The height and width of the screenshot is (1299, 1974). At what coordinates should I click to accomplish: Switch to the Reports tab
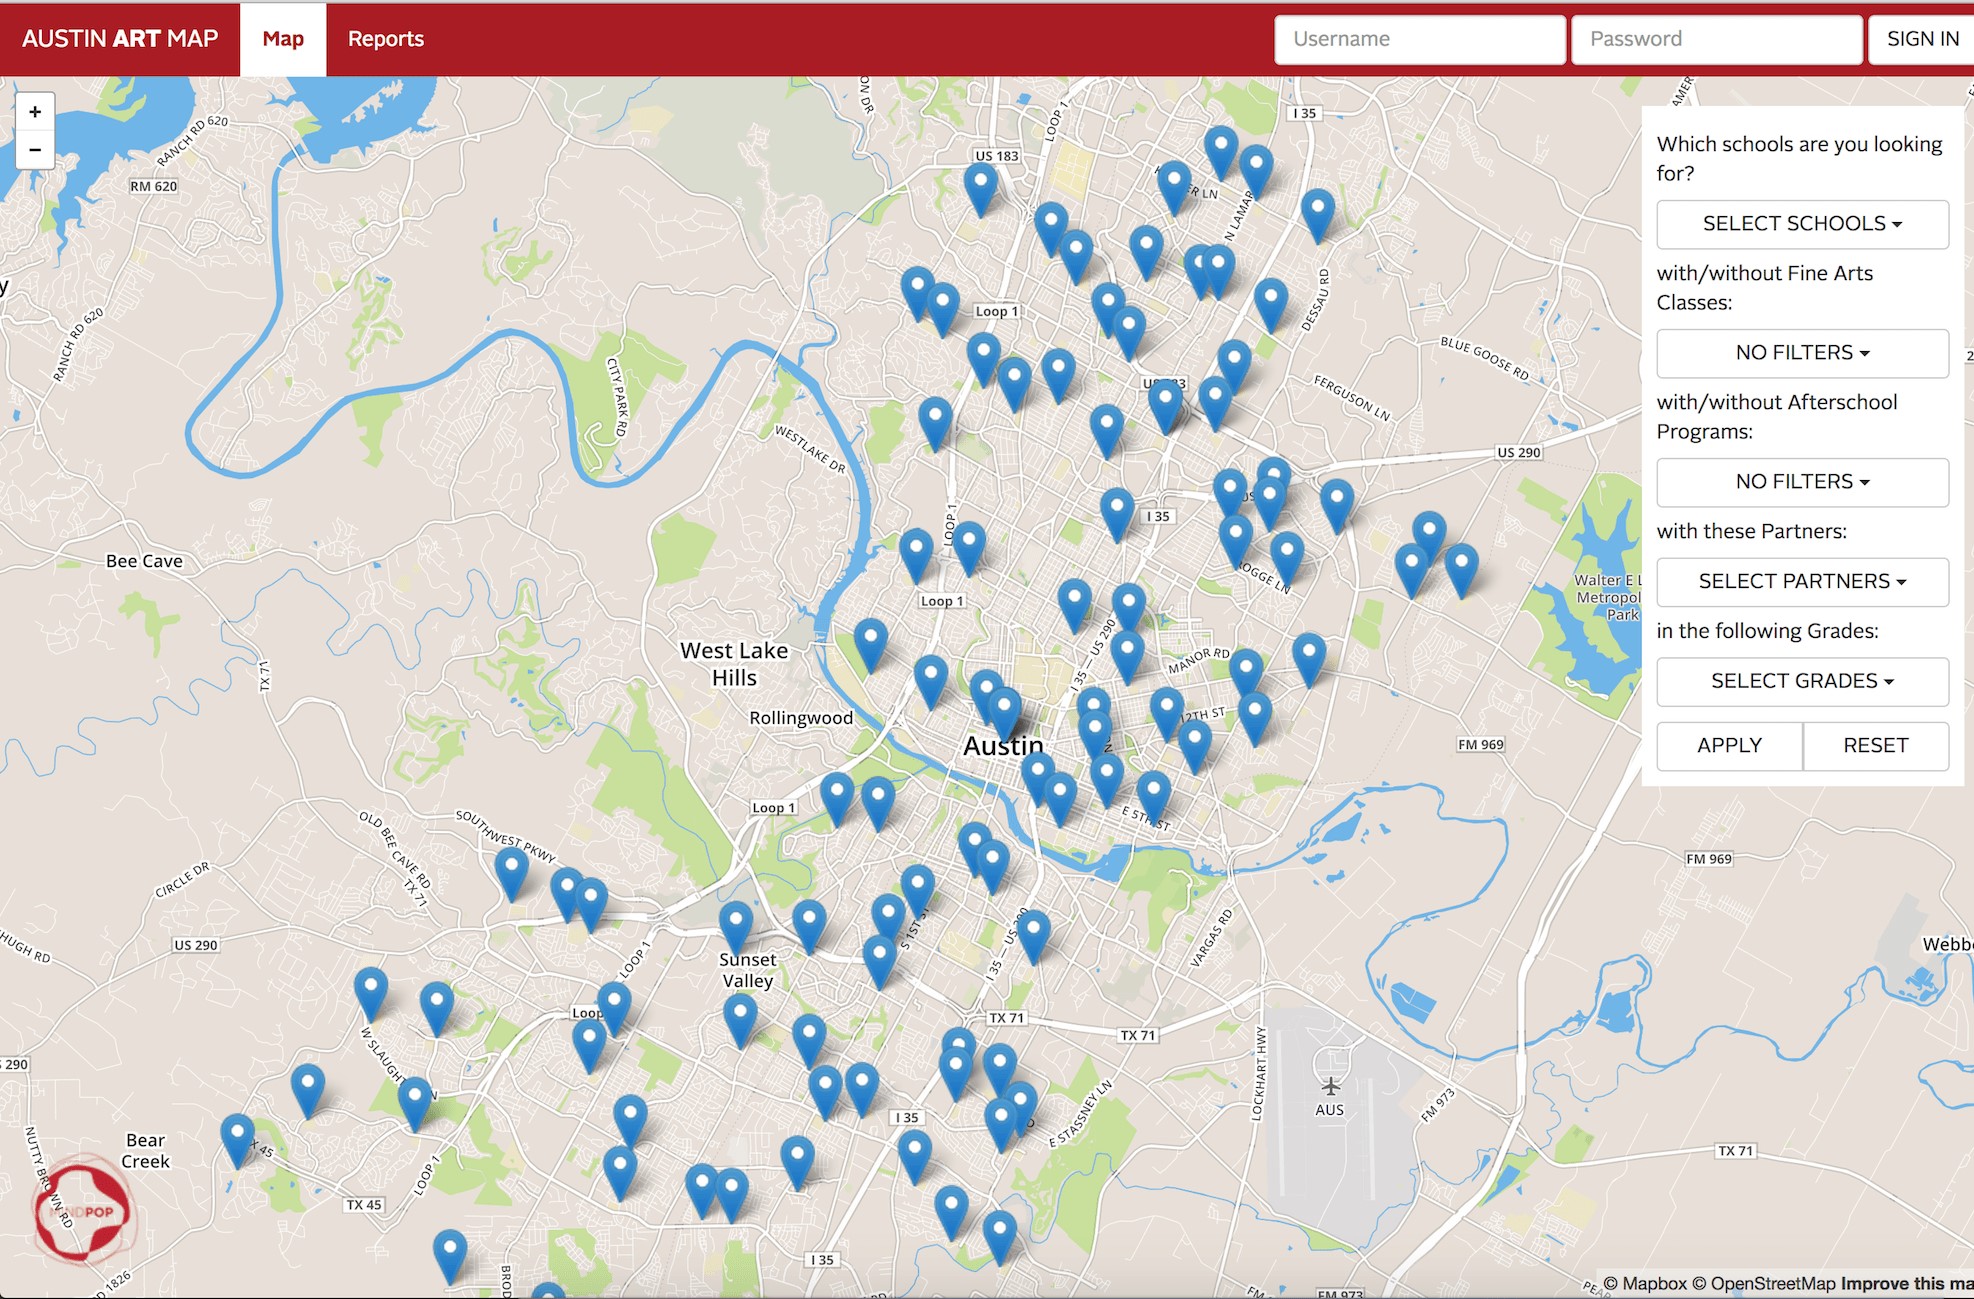tap(386, 39)
